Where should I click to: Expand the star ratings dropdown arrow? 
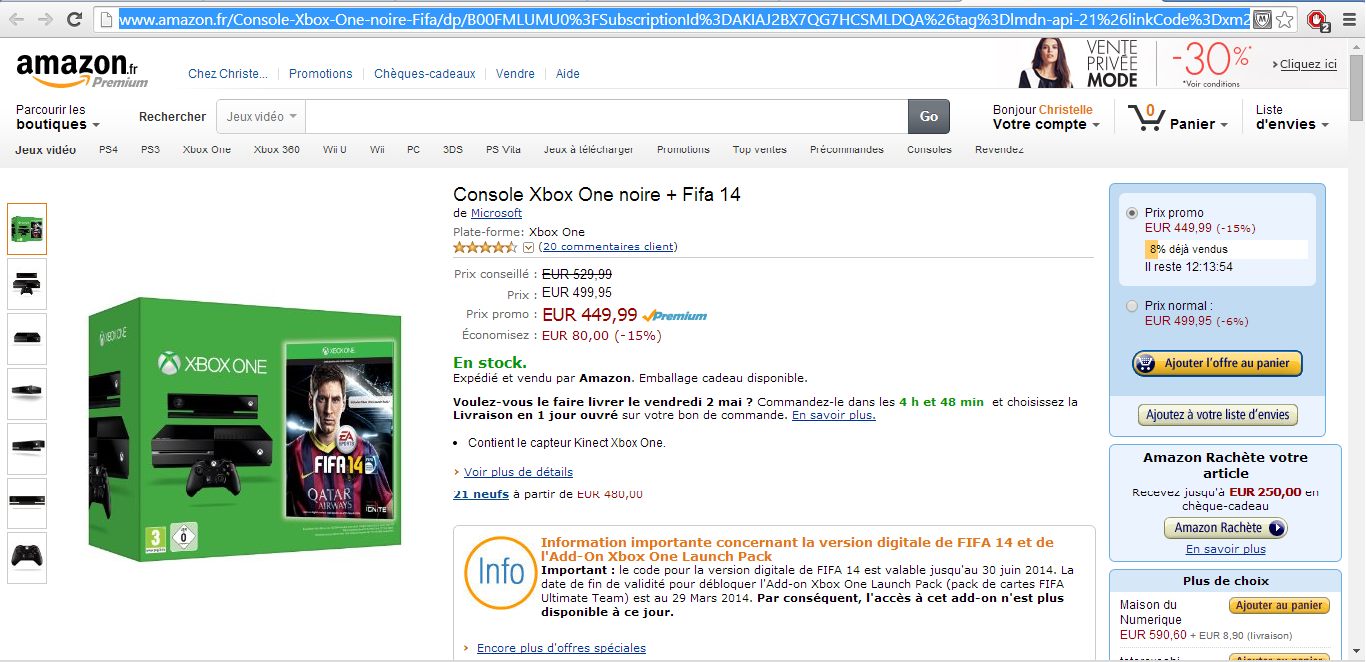[528, 247]
